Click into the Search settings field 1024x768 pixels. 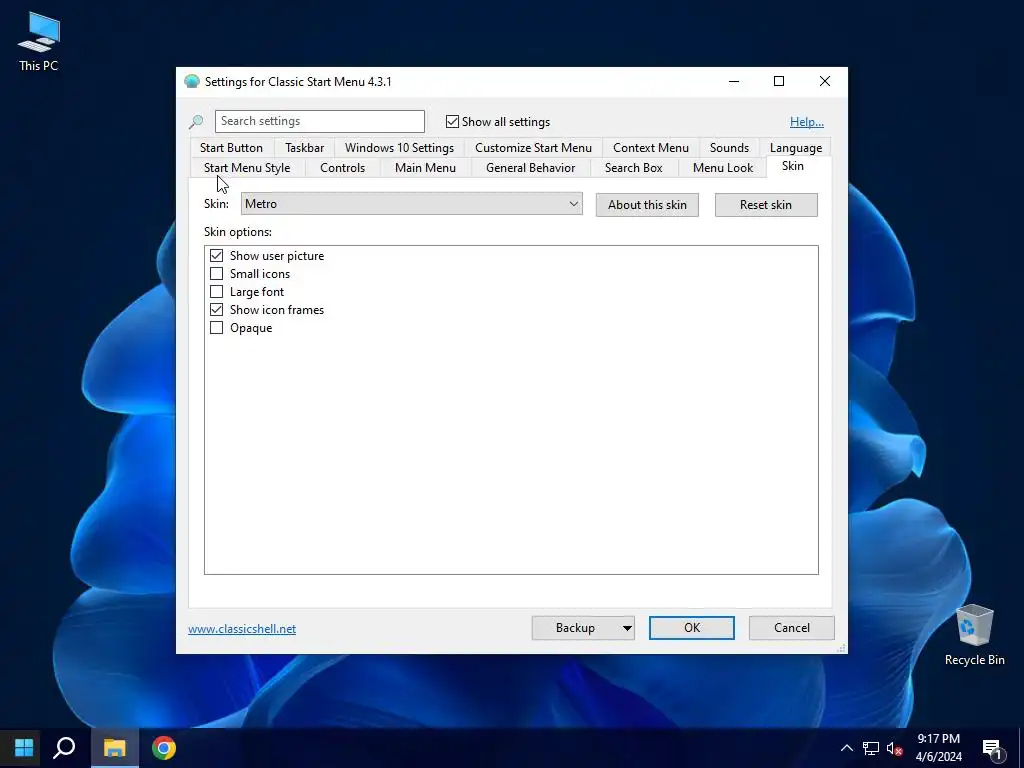tap(319, 121)
